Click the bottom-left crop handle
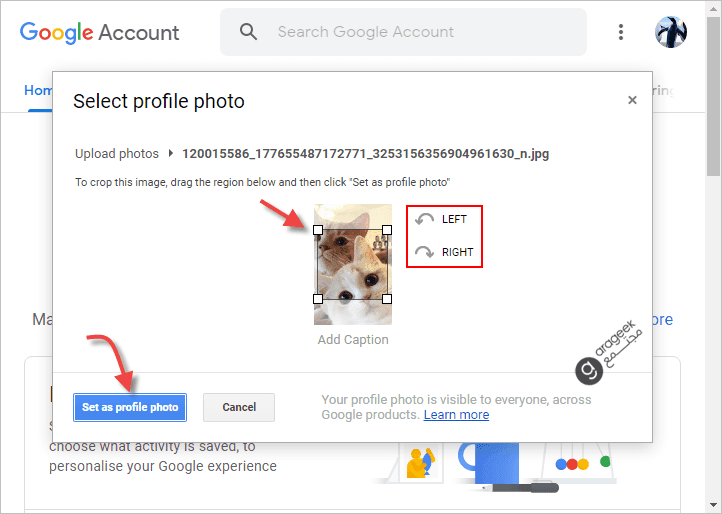This screenshot has width=722, height=514. pos(318,299)
